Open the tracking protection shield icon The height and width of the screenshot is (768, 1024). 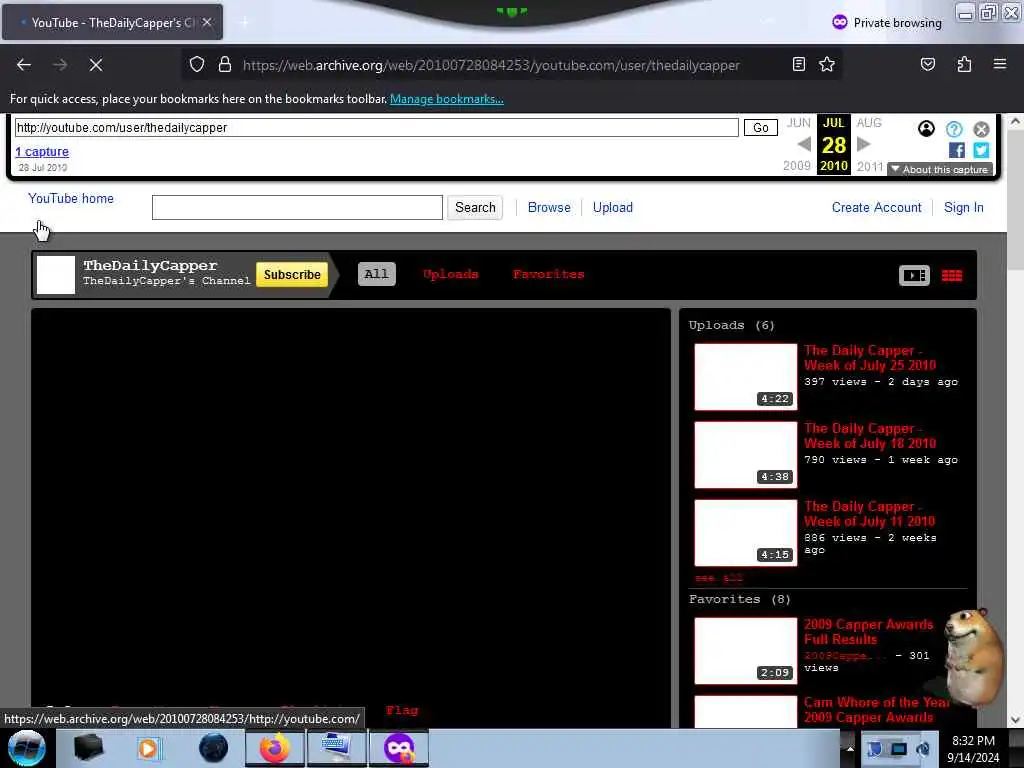tap(197, 65)
